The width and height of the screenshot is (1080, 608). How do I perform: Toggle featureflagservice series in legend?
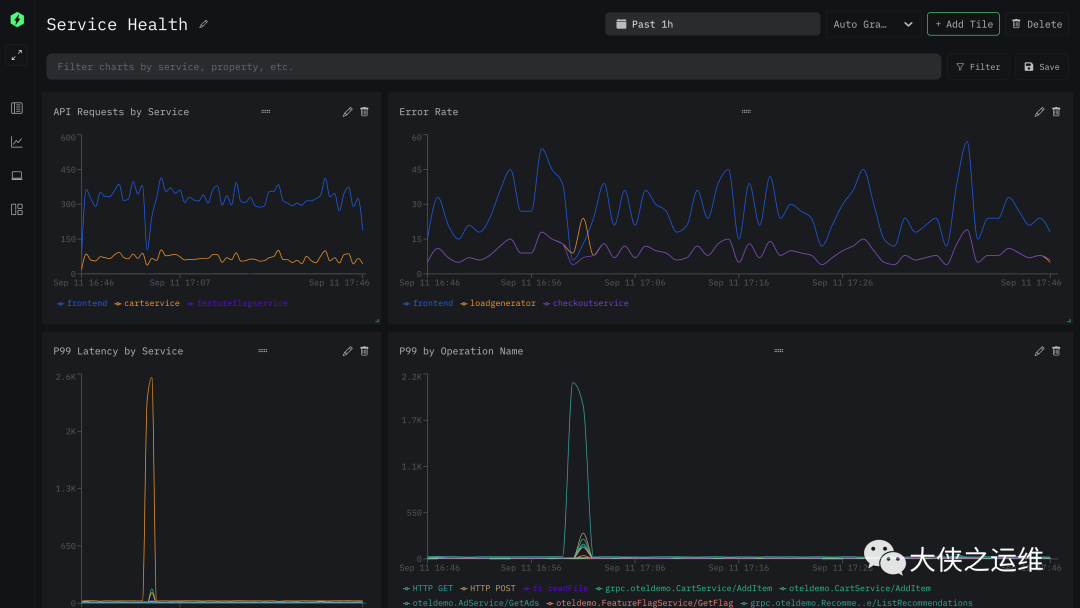[x=237, y=303]
